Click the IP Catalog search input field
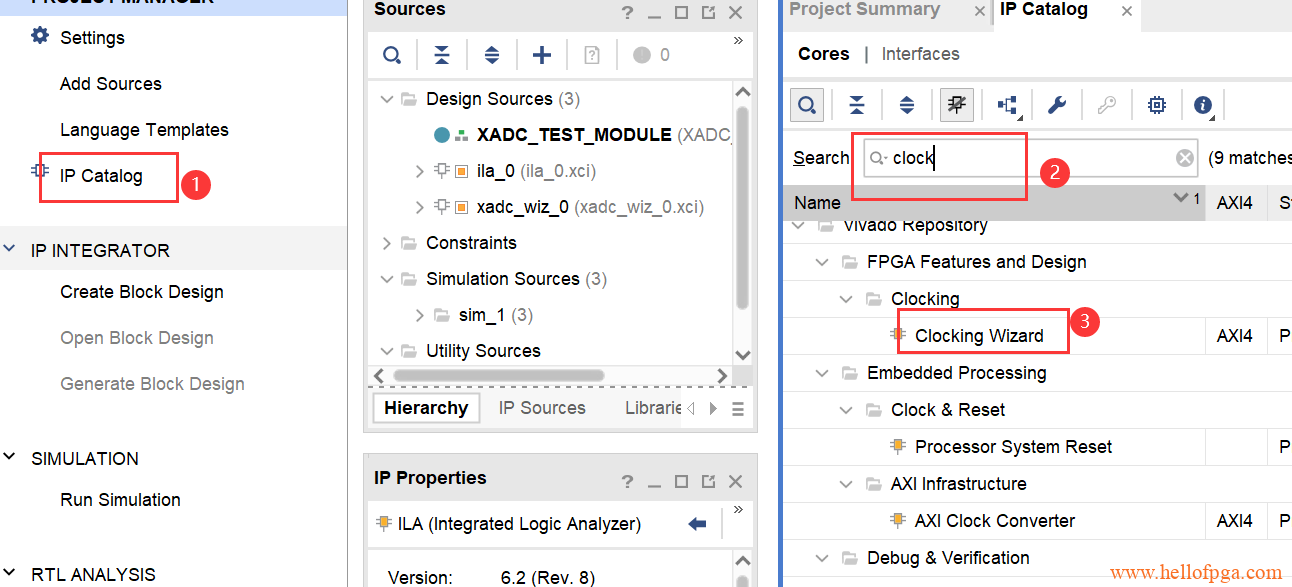 coord(1030,158)
